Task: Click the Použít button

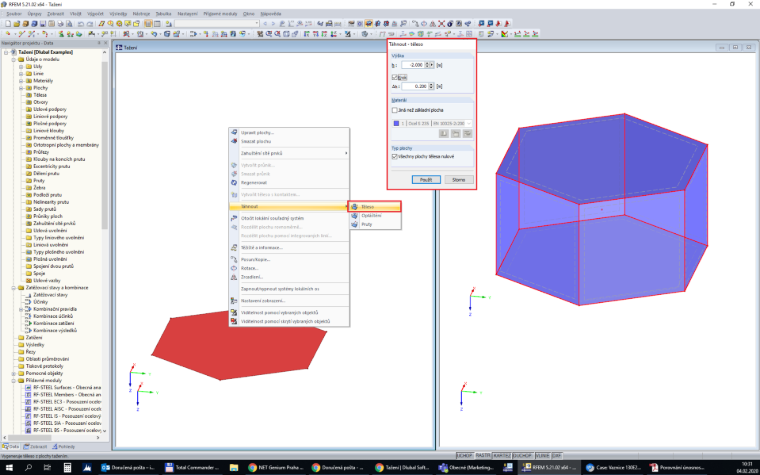Action: [426, 180]
